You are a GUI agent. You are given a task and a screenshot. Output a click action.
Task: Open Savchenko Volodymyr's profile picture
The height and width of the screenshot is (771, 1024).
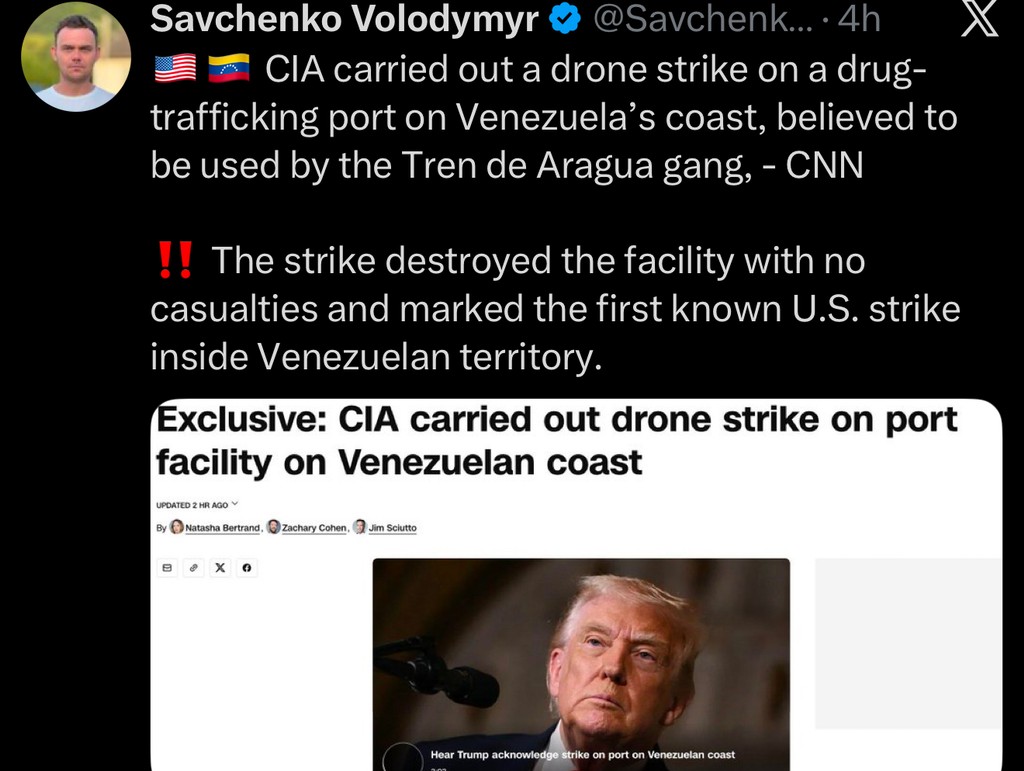click(x=76, y=57)
